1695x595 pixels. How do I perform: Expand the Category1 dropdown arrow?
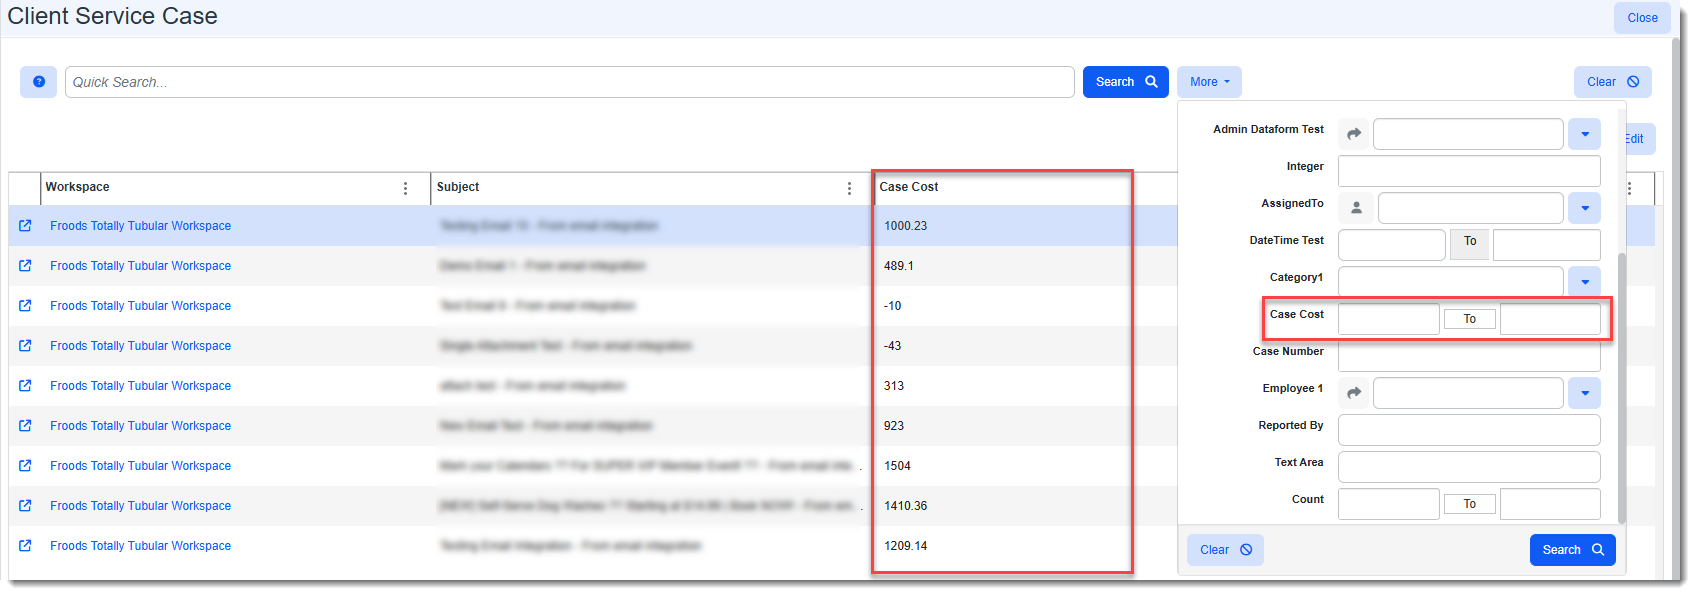coord(1584,282)
